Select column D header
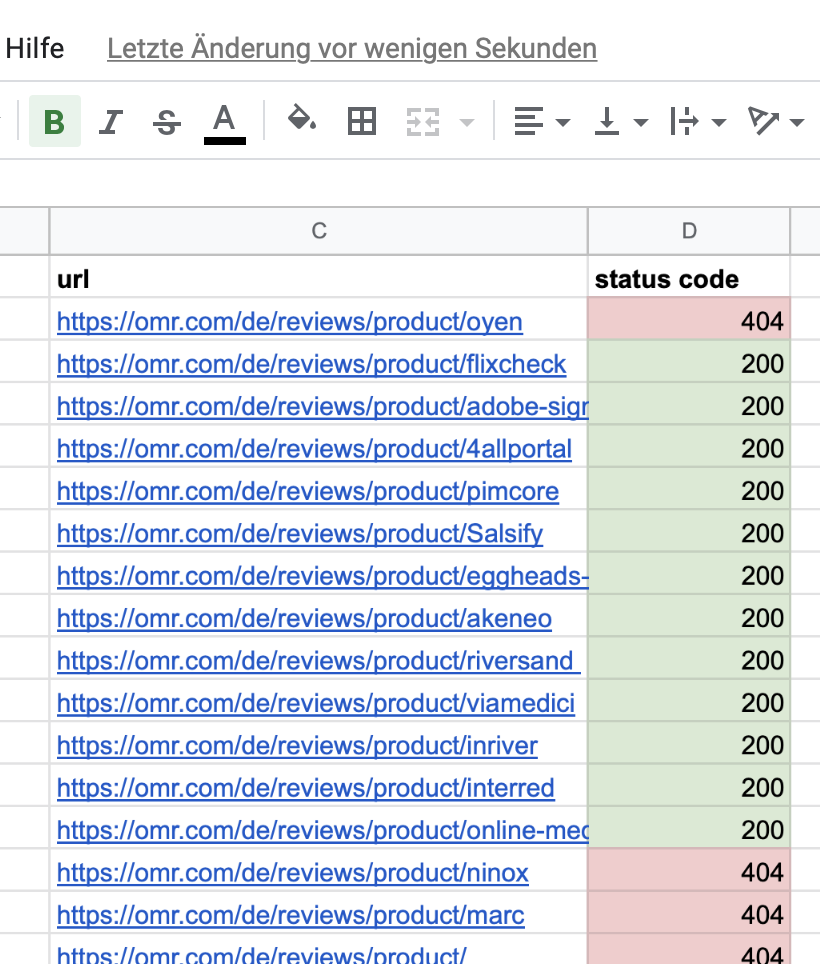The width and height of the screenshot is (820, 964). [x=689, y=231]
